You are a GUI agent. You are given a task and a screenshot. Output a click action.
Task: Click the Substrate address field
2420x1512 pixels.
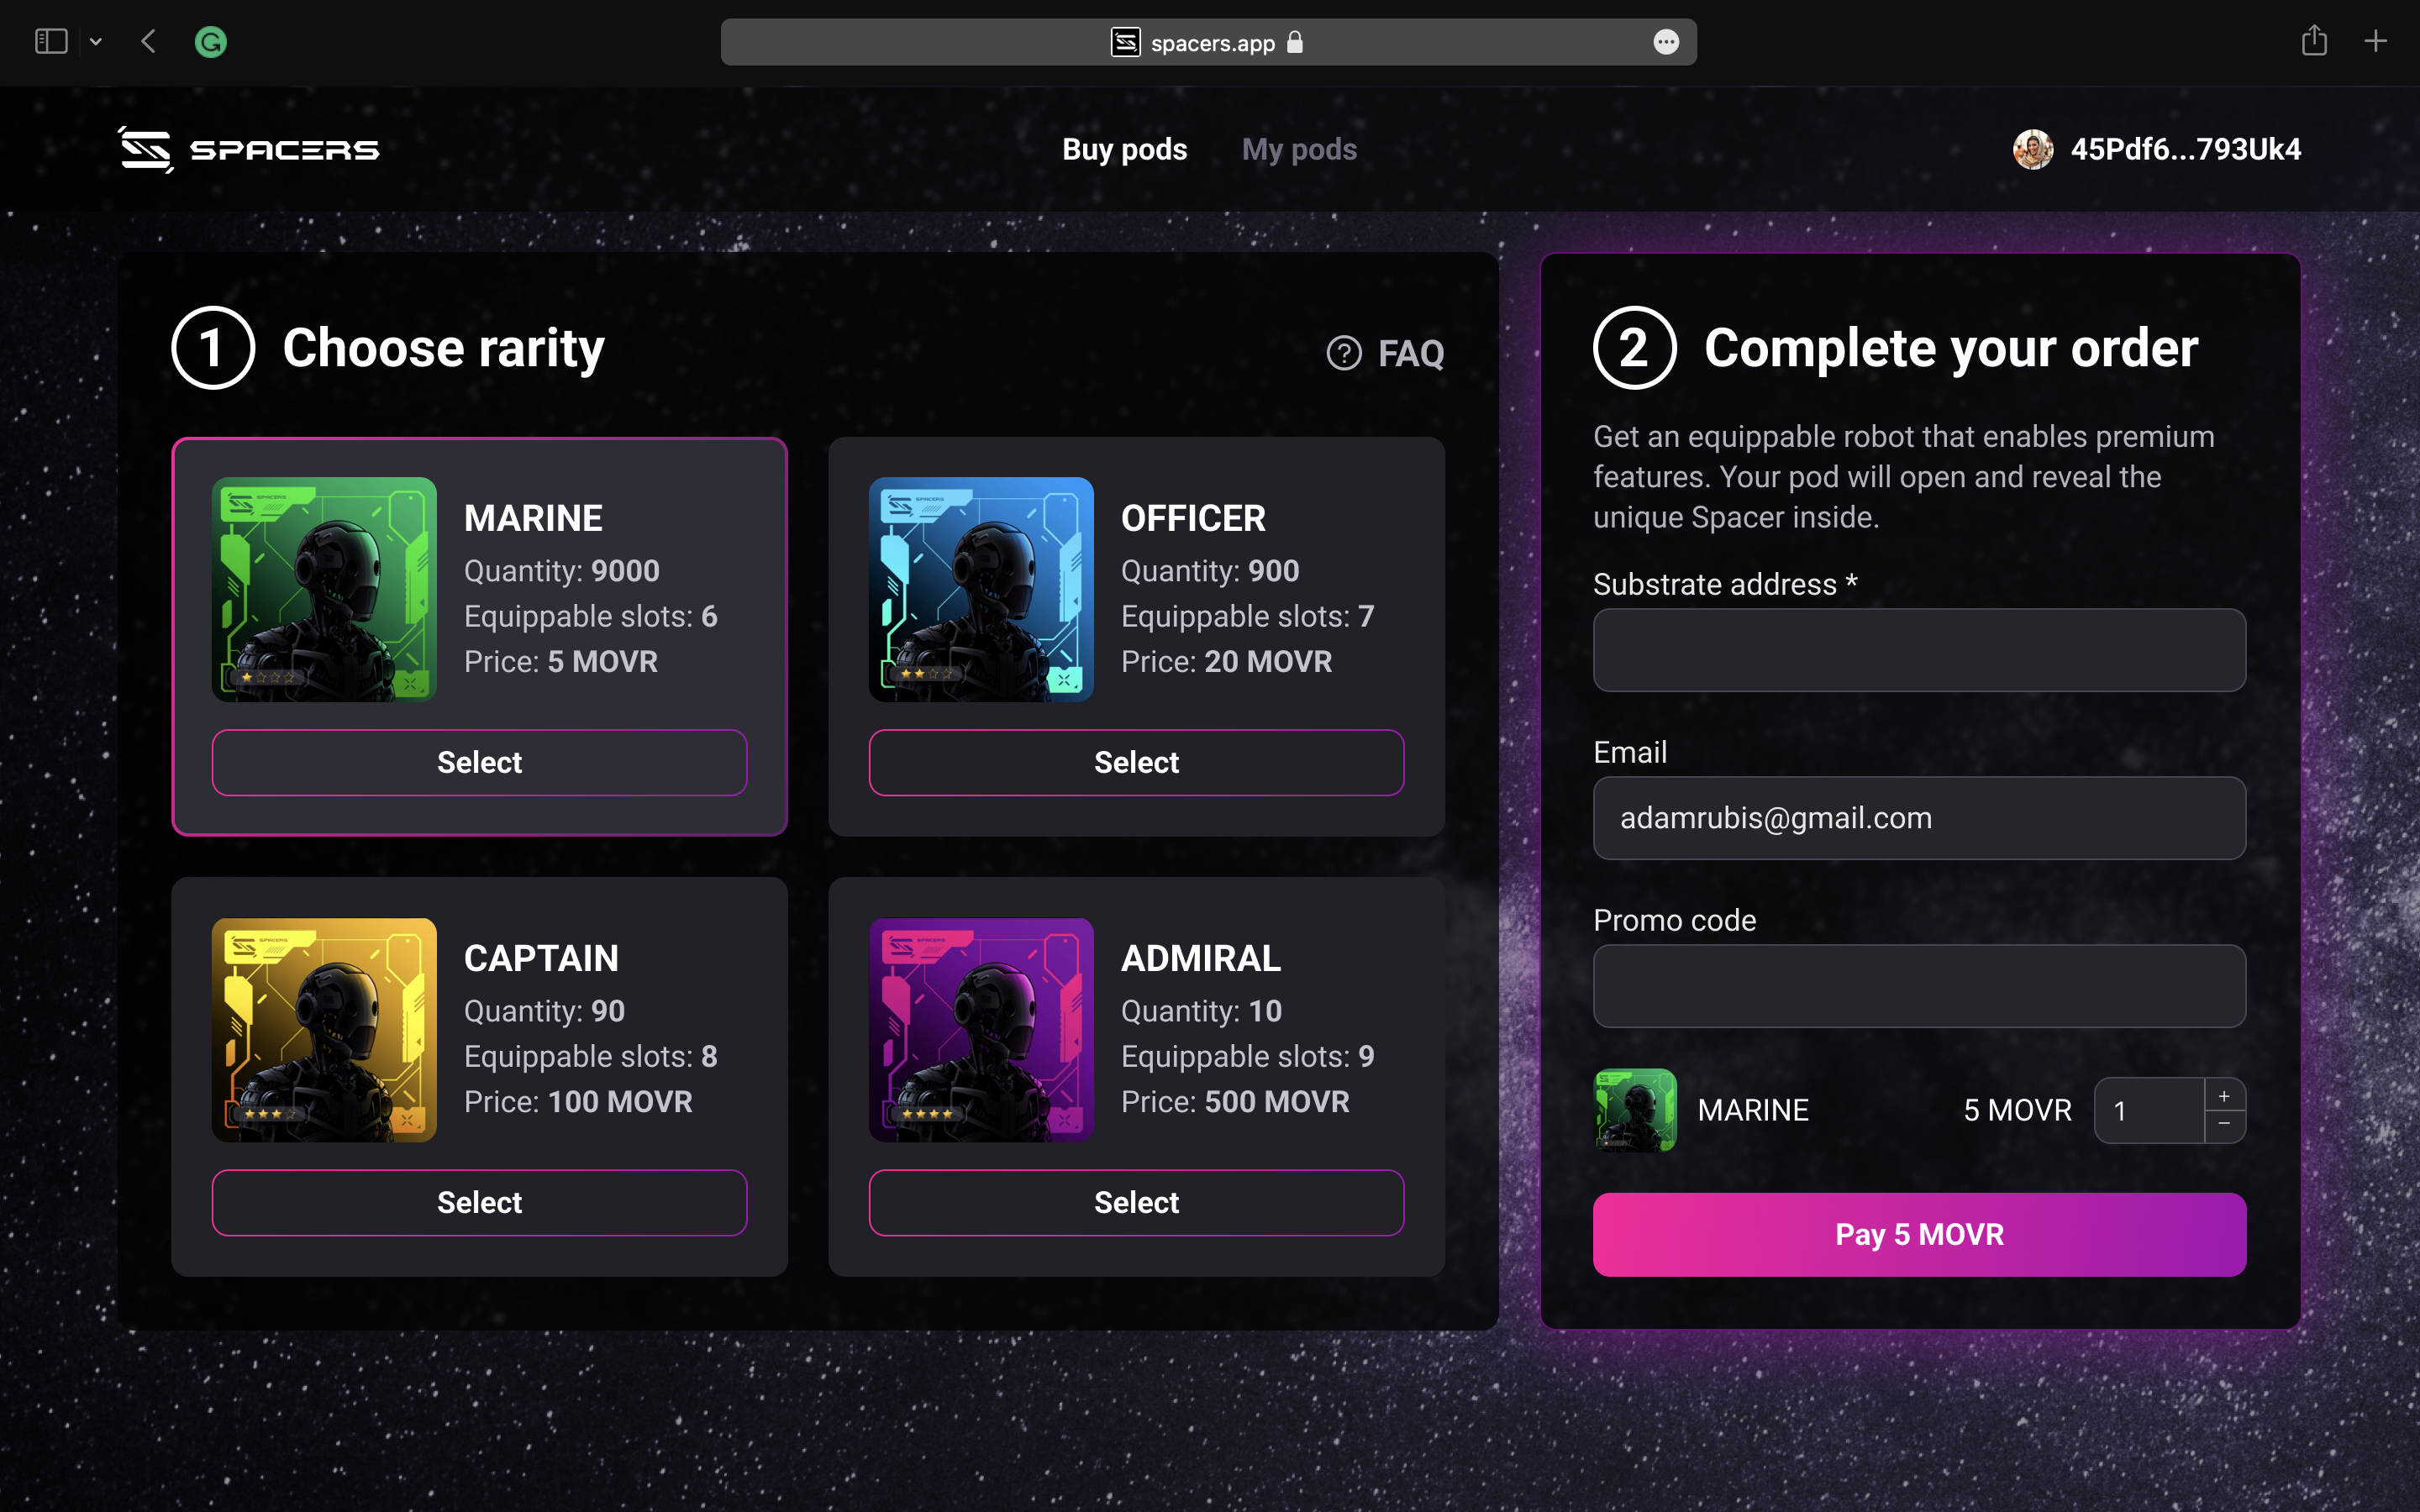point(1919,650)
